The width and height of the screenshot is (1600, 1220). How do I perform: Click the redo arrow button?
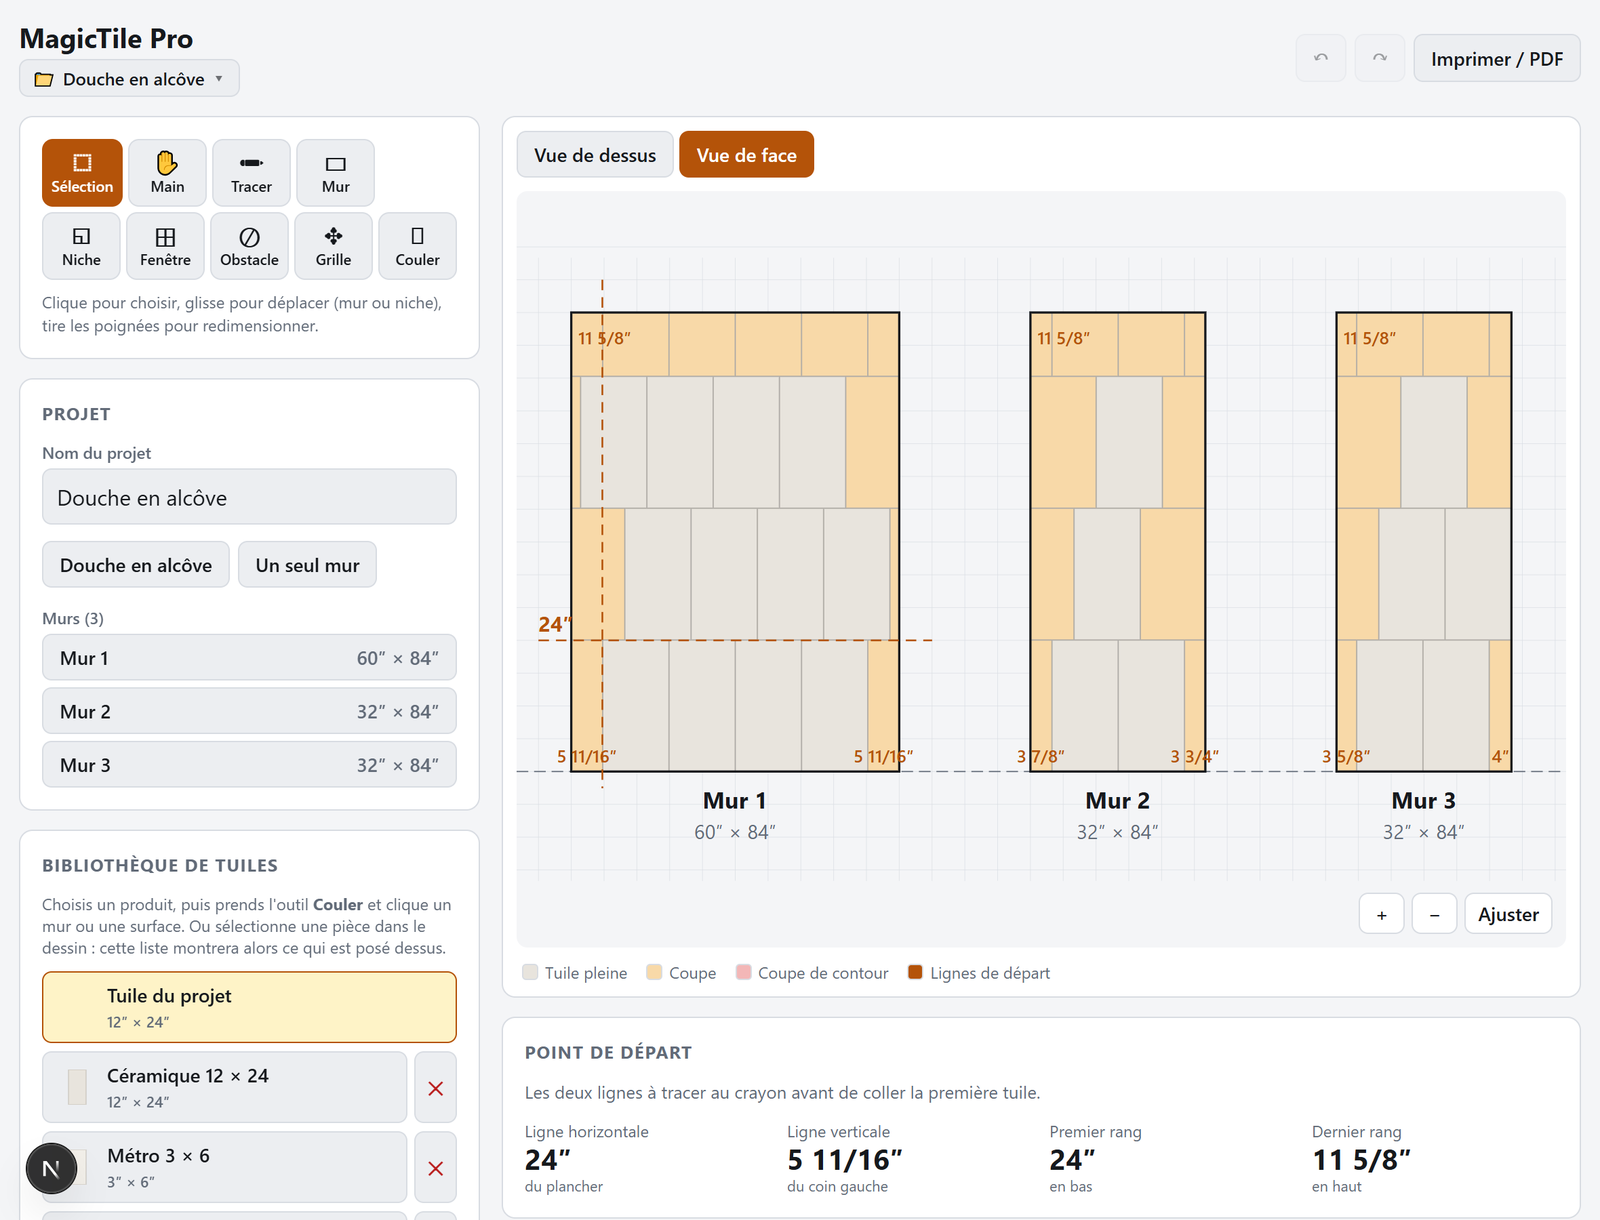point(1380,58)
